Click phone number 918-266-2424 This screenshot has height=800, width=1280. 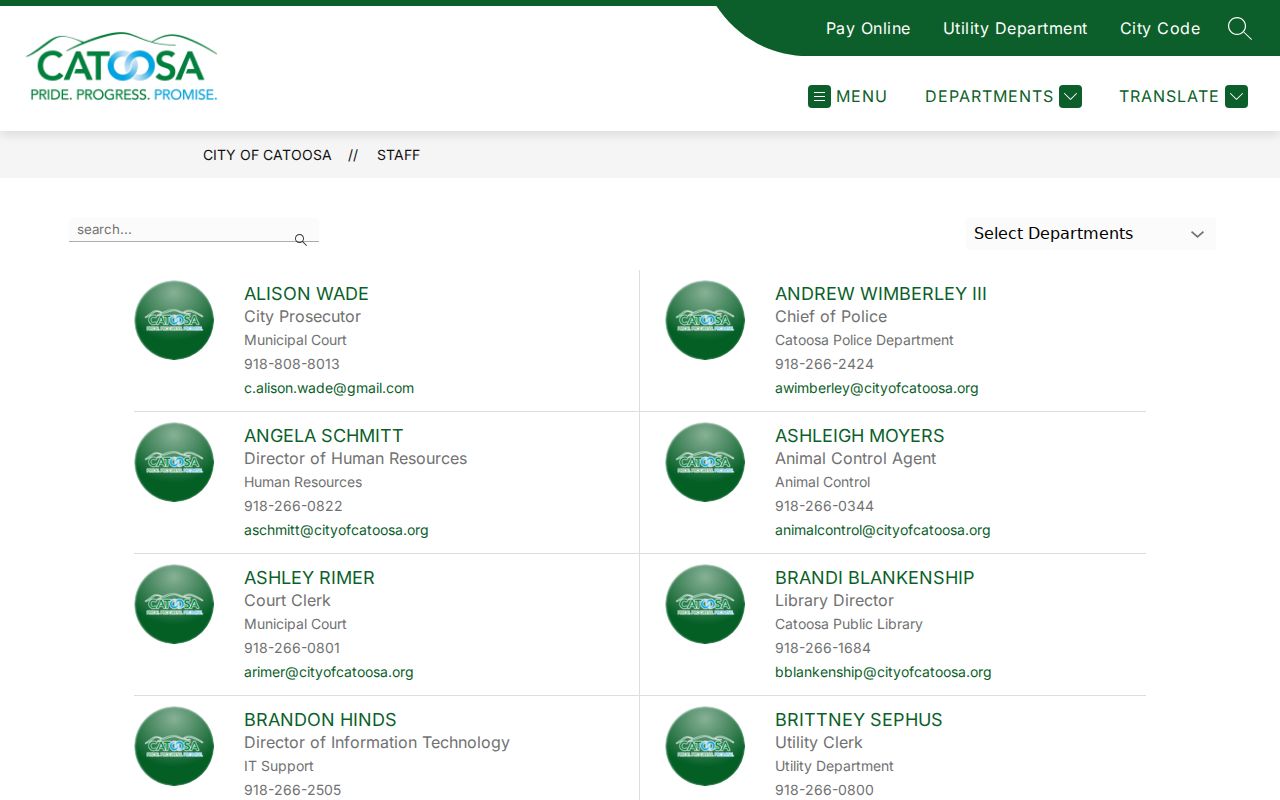(824, 364)
